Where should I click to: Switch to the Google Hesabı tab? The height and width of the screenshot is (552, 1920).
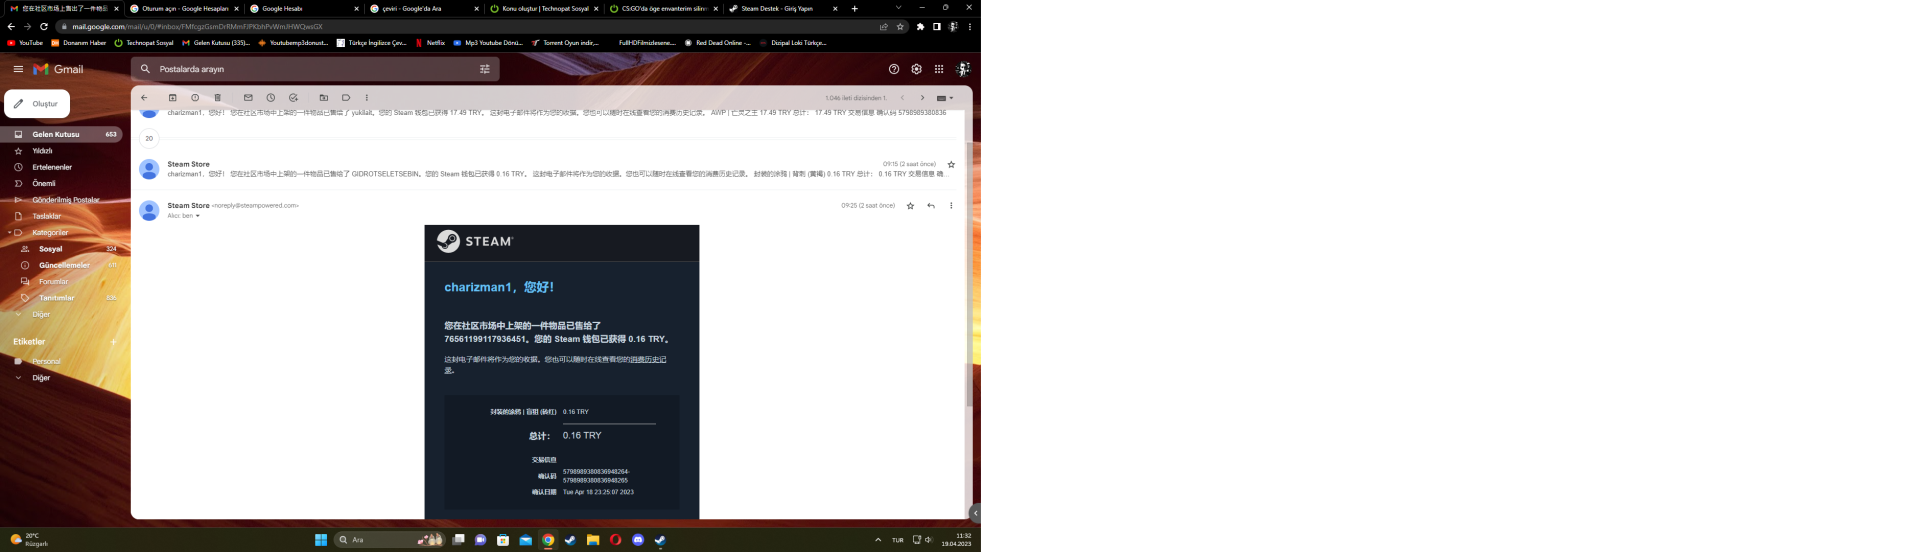tap(304, 8)
